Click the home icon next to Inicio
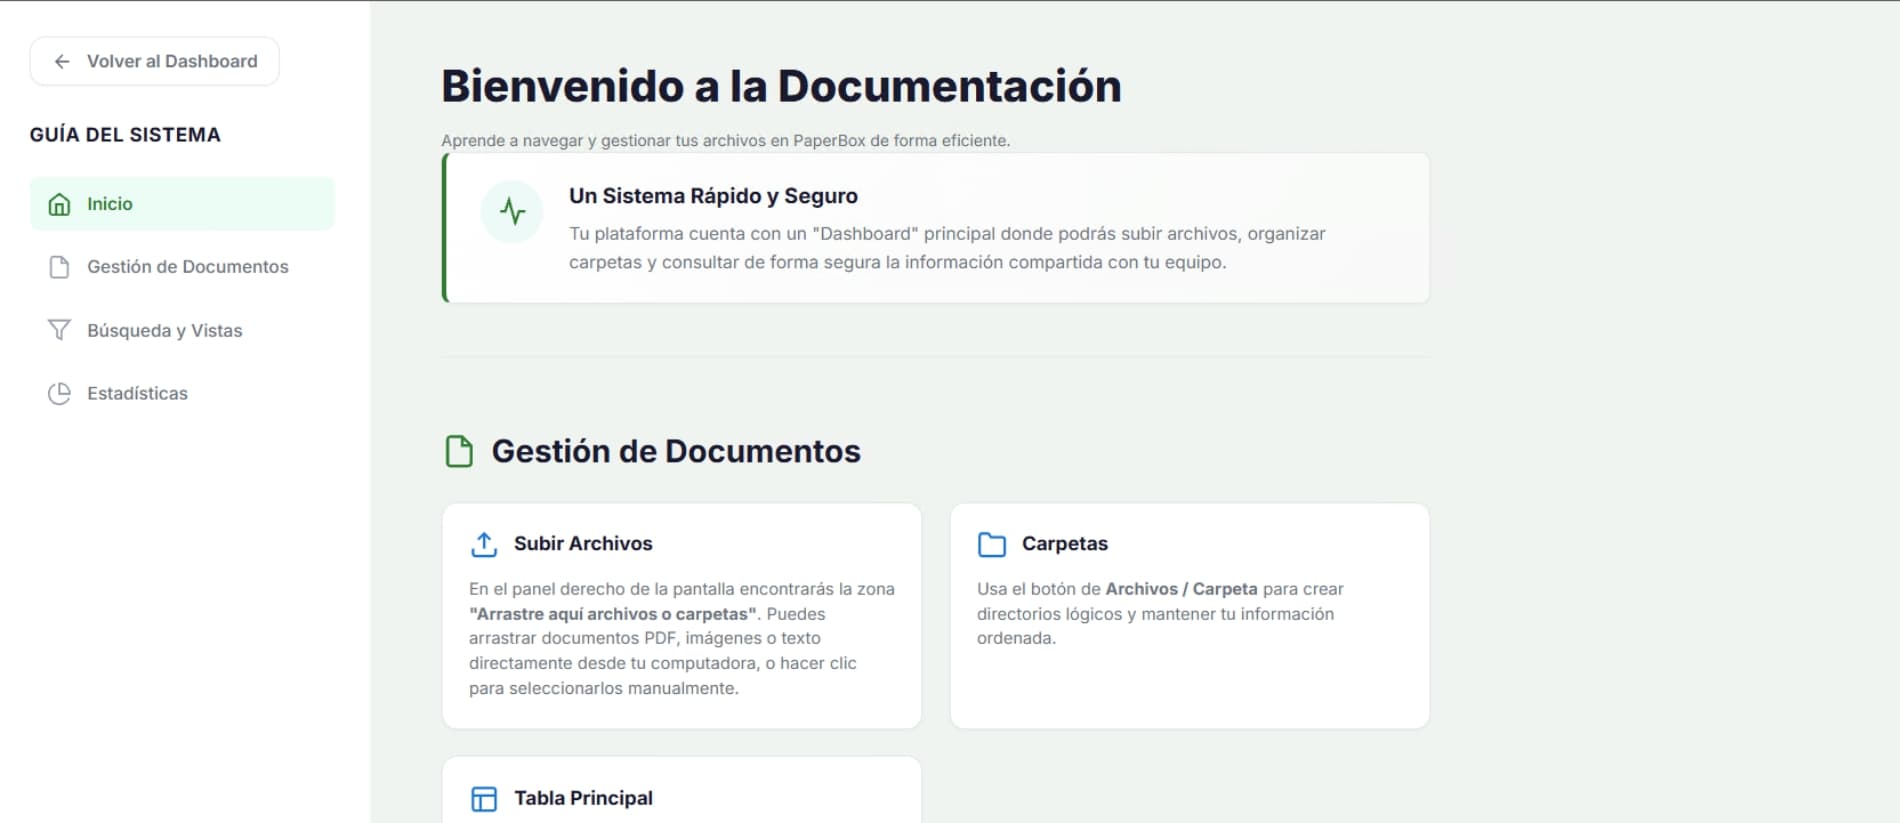The height and width of the screenshot is (823, 1900). point(60,204)
